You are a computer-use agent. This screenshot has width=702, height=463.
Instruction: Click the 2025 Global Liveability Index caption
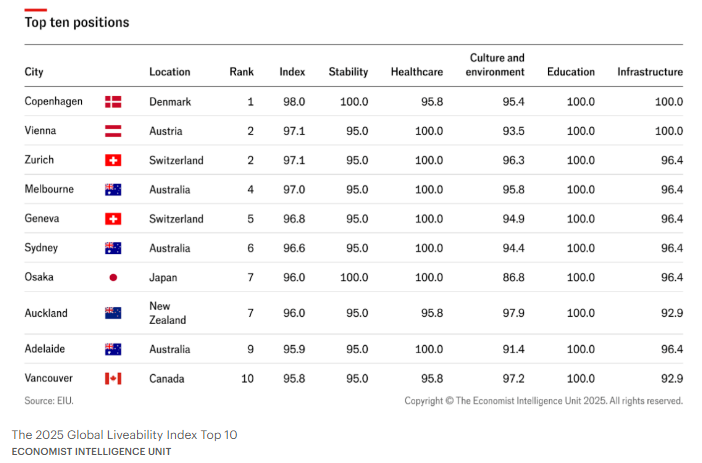124,434
